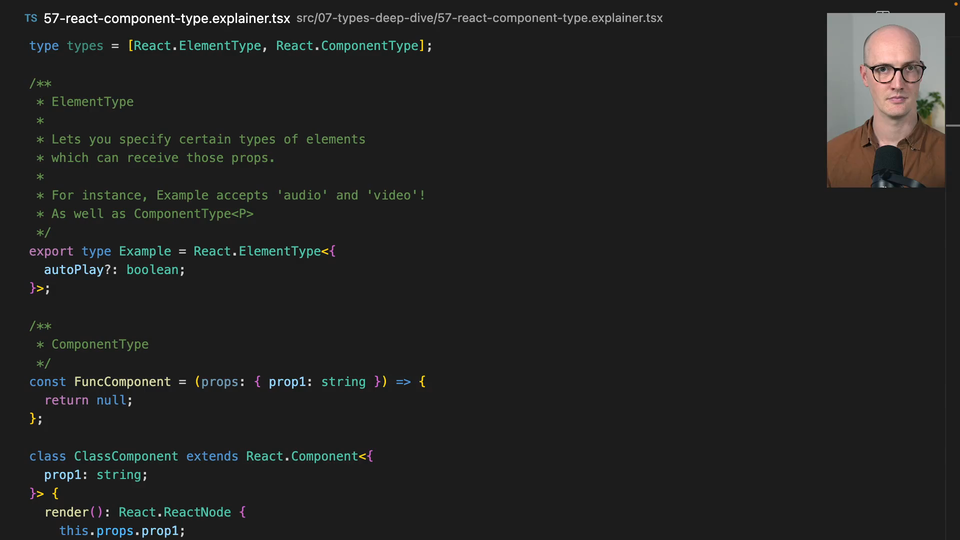960x540 pixels.
Task: Click the null value being returned
Action: [111, 400]
